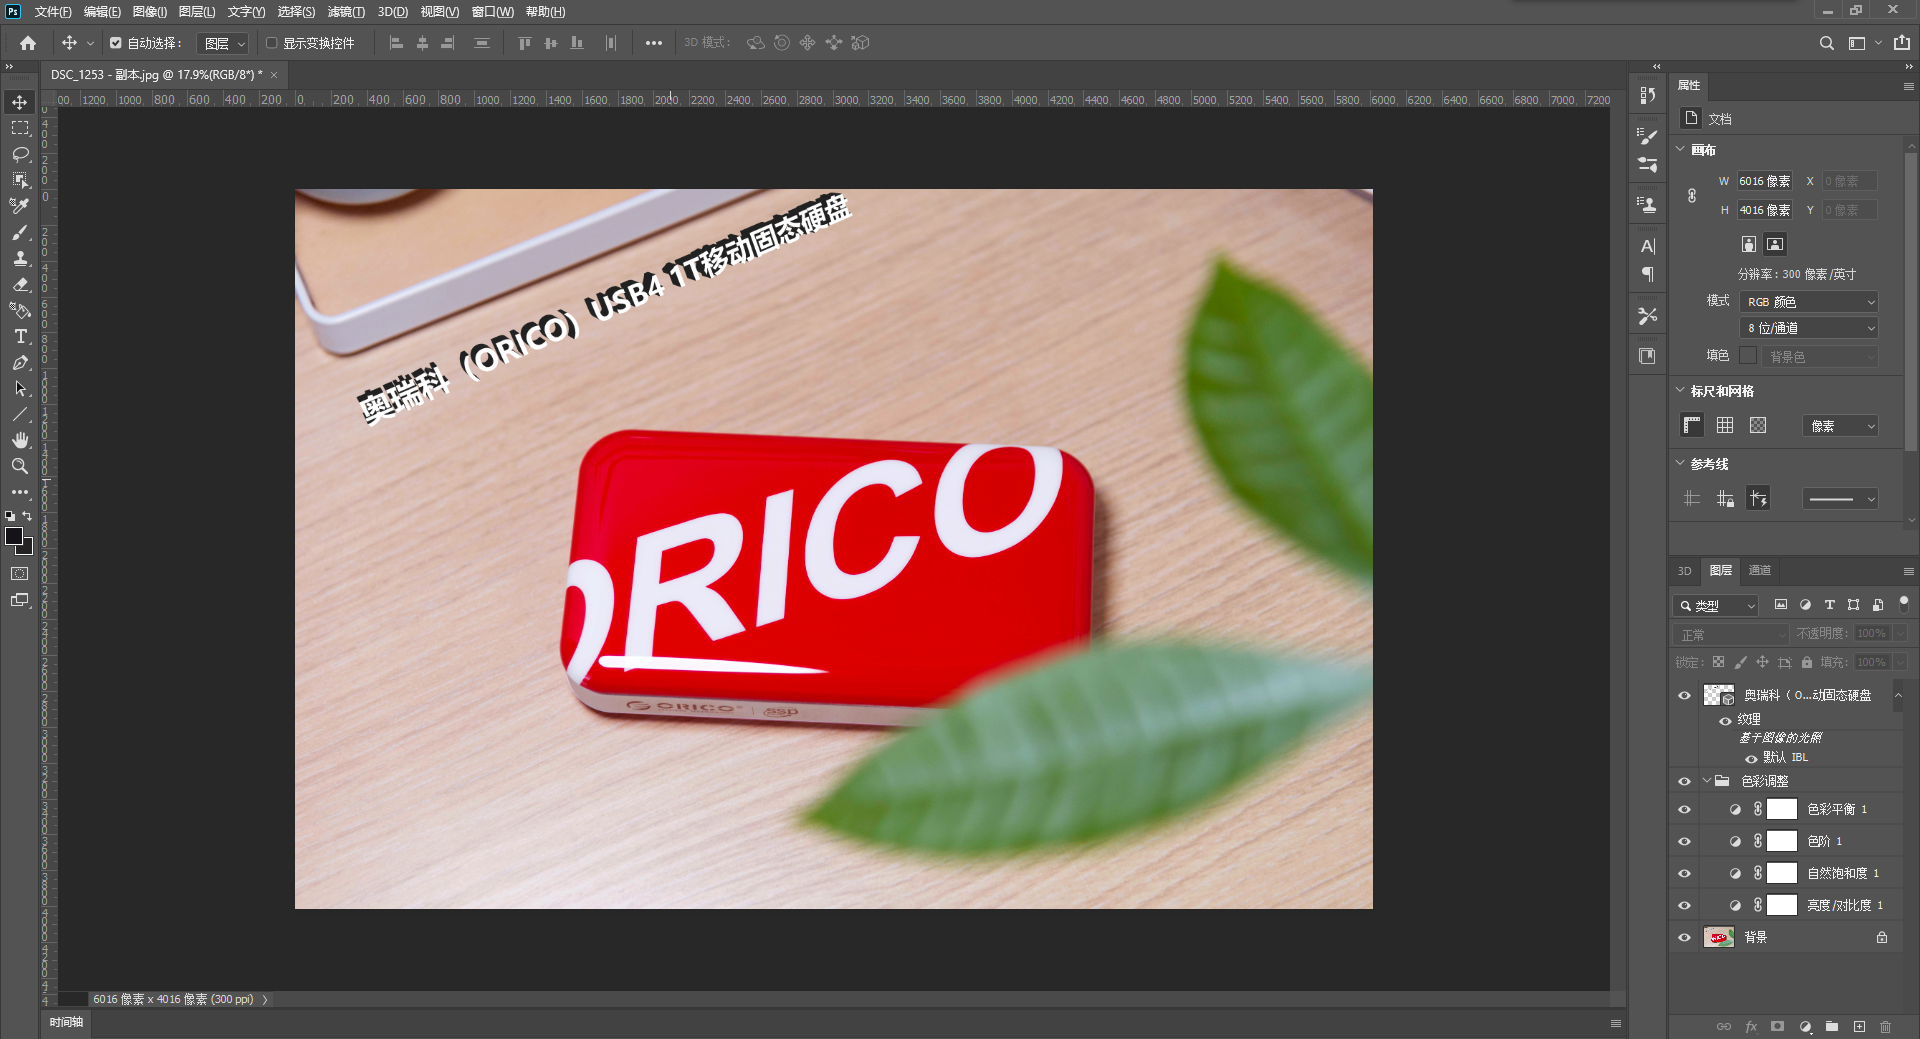Toggle the 自动选择 checkbox
This screenshot has height=1039, width=1920.
pos(116,43)
